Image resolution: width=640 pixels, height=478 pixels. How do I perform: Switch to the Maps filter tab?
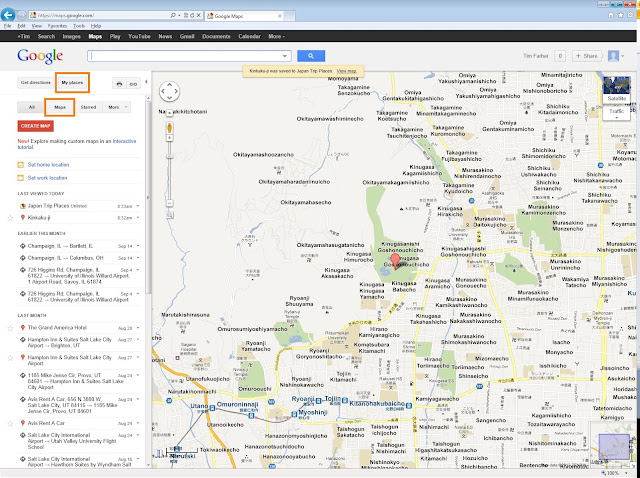click(60, 107)
